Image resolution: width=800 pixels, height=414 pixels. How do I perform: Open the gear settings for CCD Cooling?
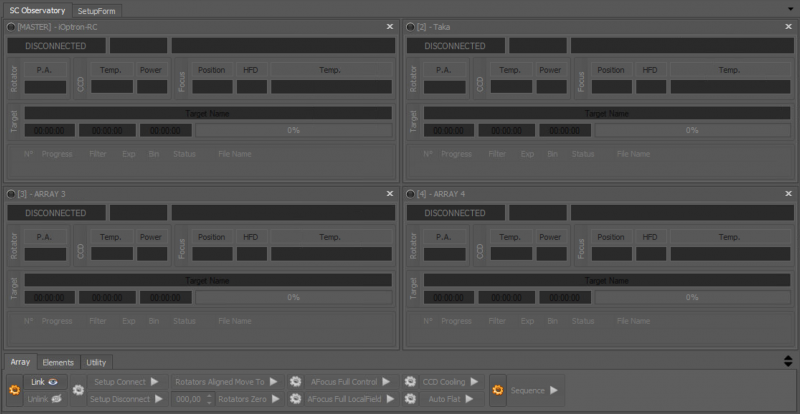click(410, 382)
